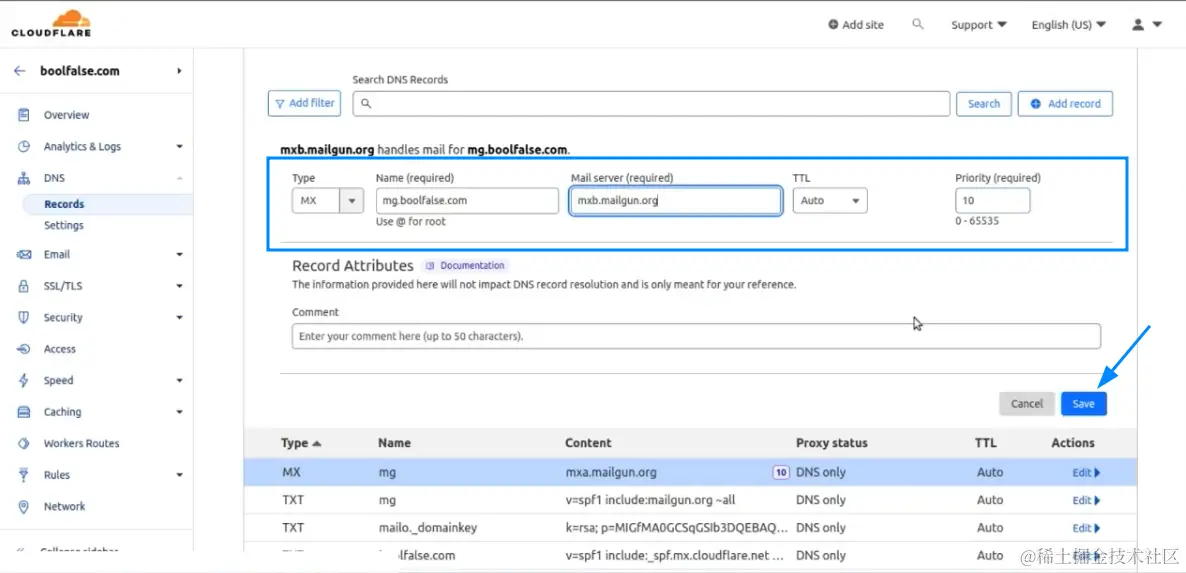Click the back arrow beside boolfalse.com
Viewport: 1186px width, 573px height.
20,71
